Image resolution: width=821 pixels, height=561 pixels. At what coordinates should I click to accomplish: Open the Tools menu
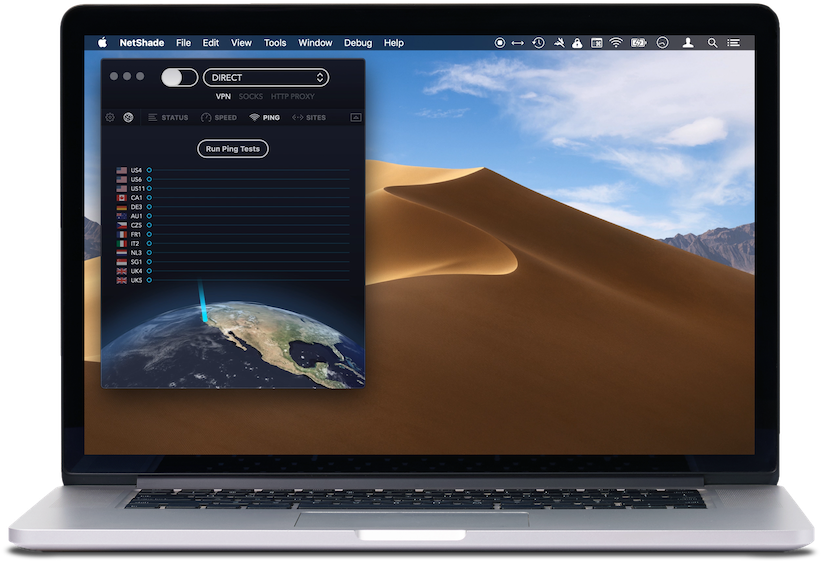pyautogui.click(x=275, y=43)
